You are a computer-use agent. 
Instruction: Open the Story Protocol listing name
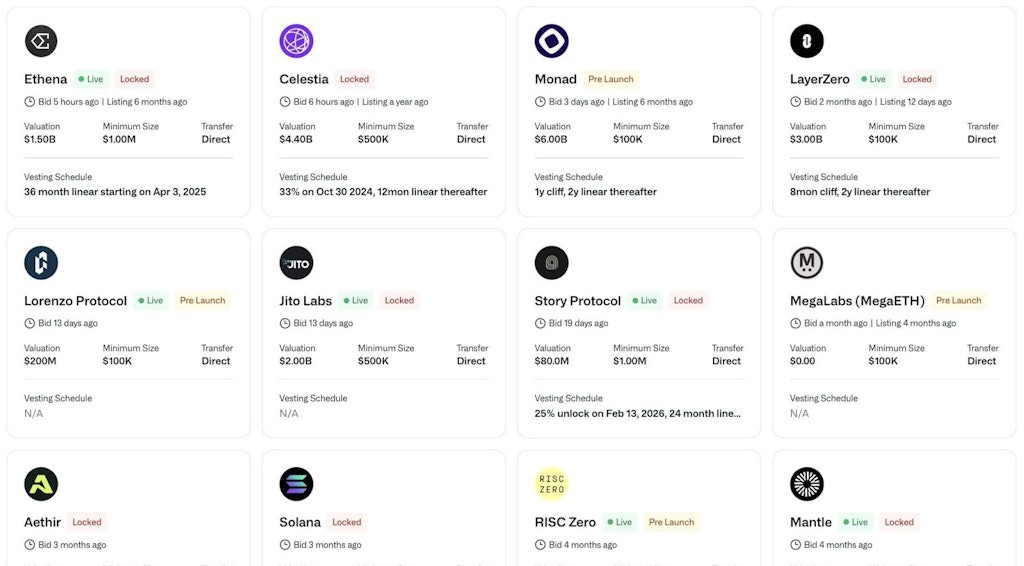pos(578,301)
